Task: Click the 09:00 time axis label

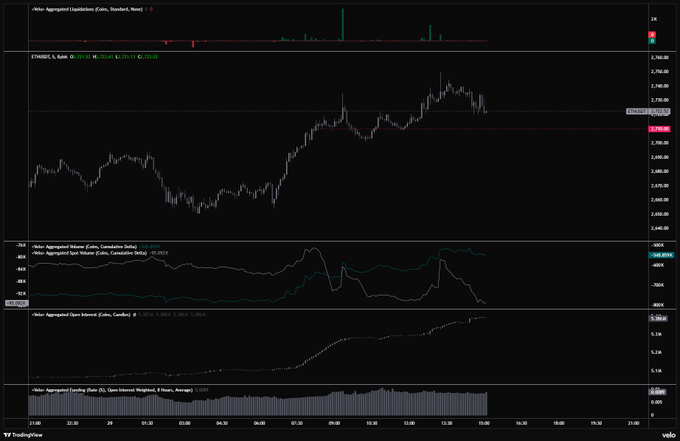Action: coord(334,423)
